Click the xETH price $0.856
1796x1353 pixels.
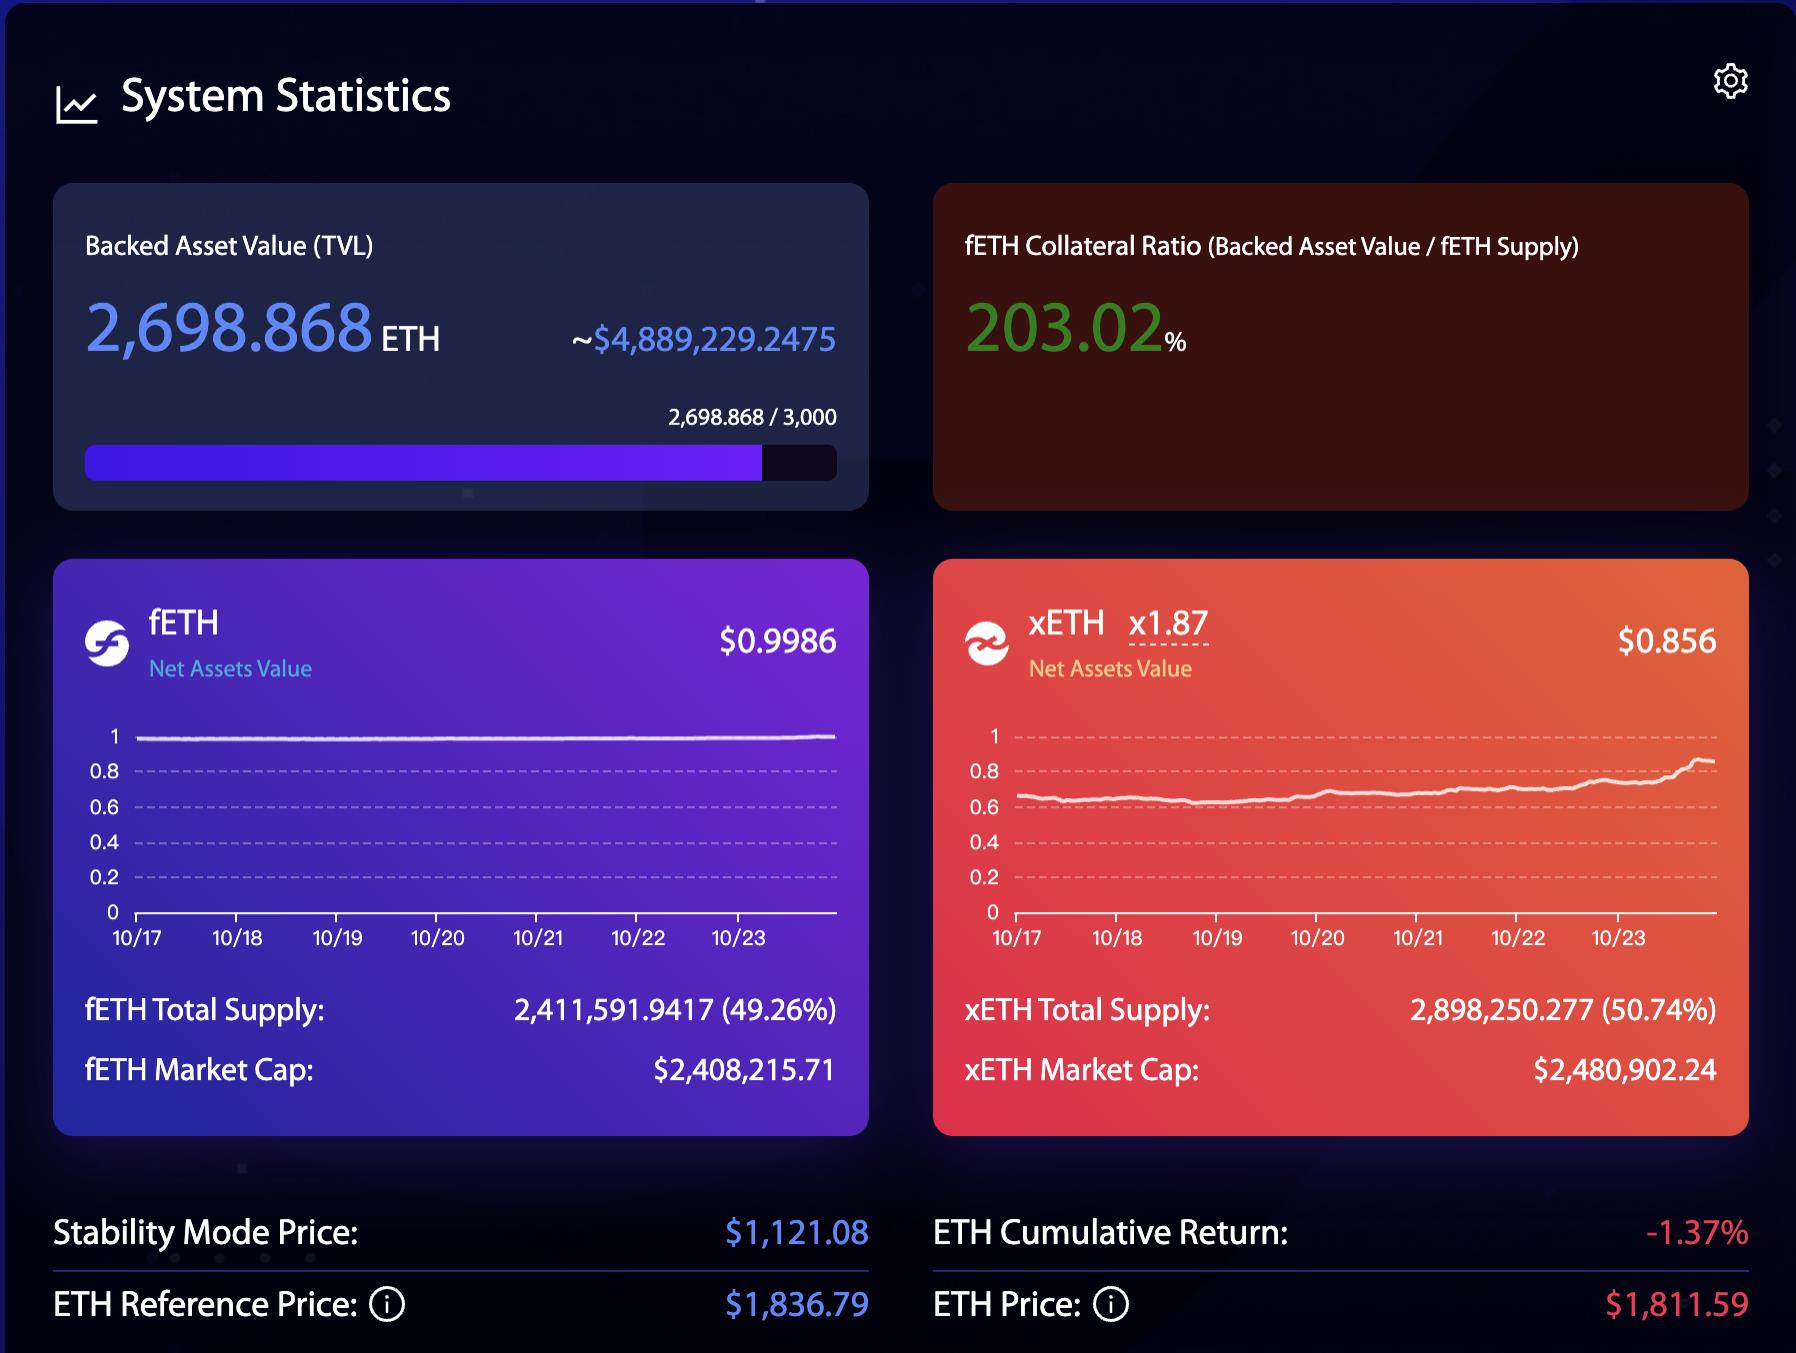(1667, 641)
